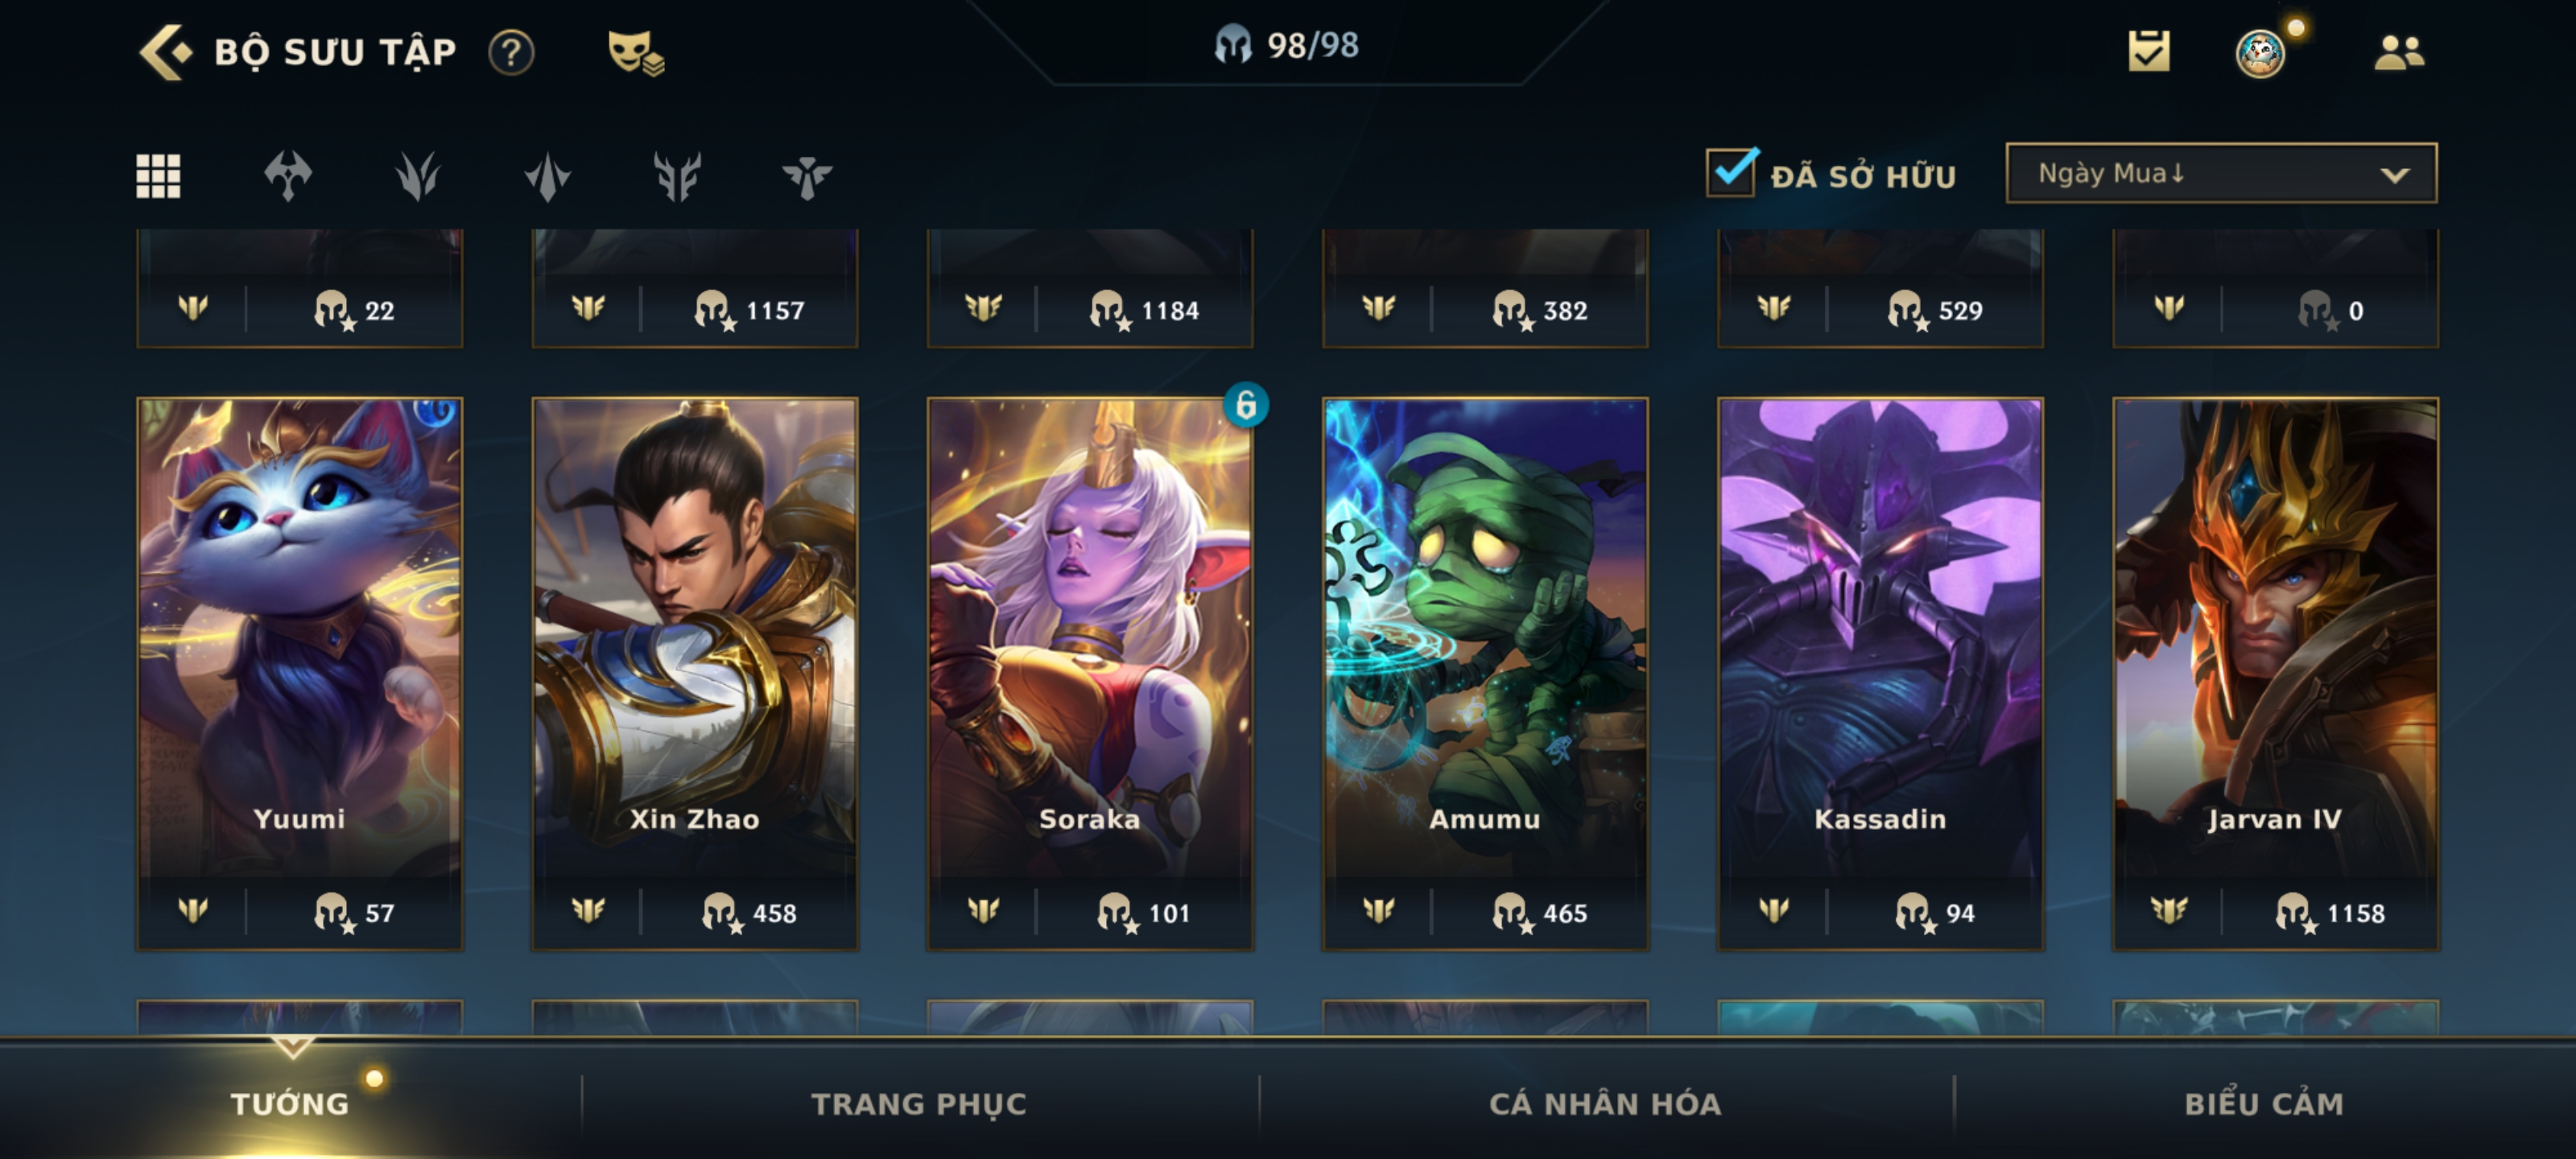Open the player profile avatar

click(2260, 53)
